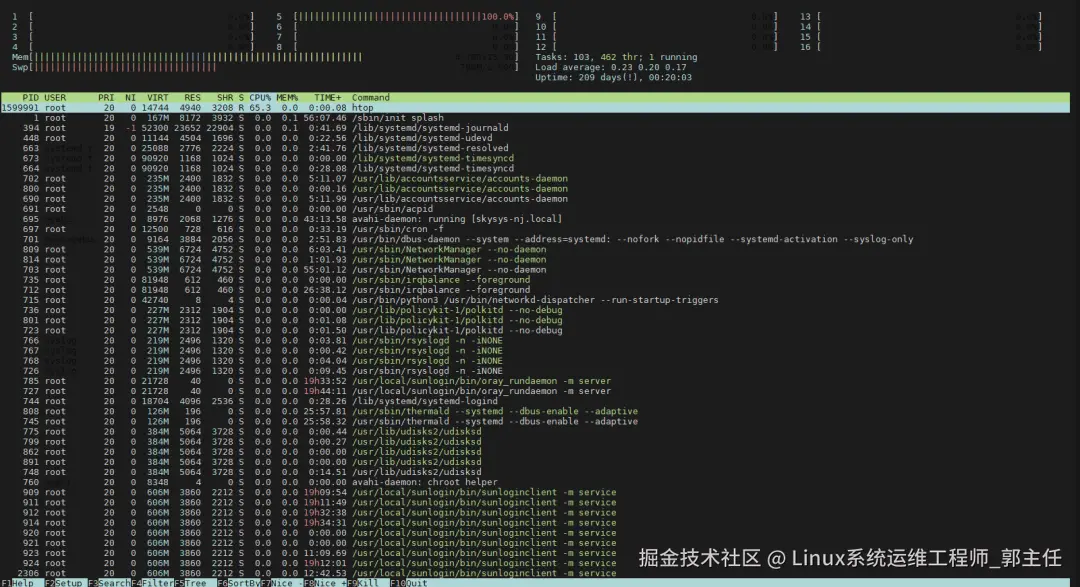Click the CPU 16 meter
Screen dimensions: 1080x587
point(921,47)
